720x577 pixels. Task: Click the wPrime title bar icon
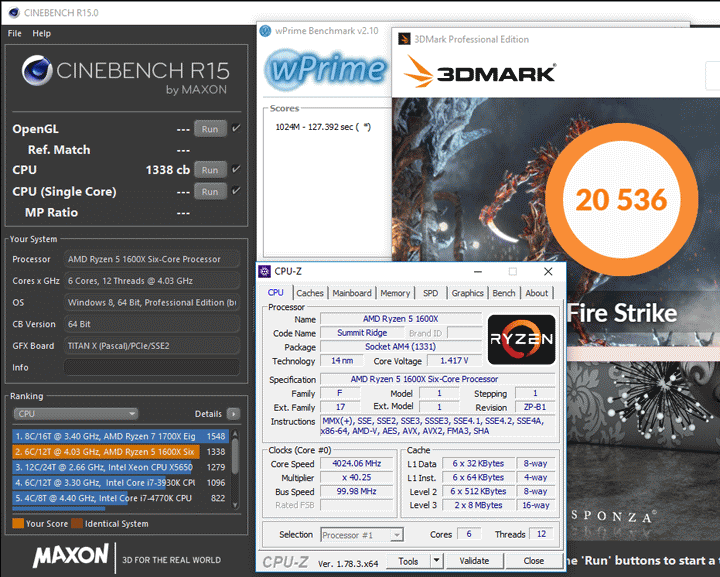(x=265, y=31)
